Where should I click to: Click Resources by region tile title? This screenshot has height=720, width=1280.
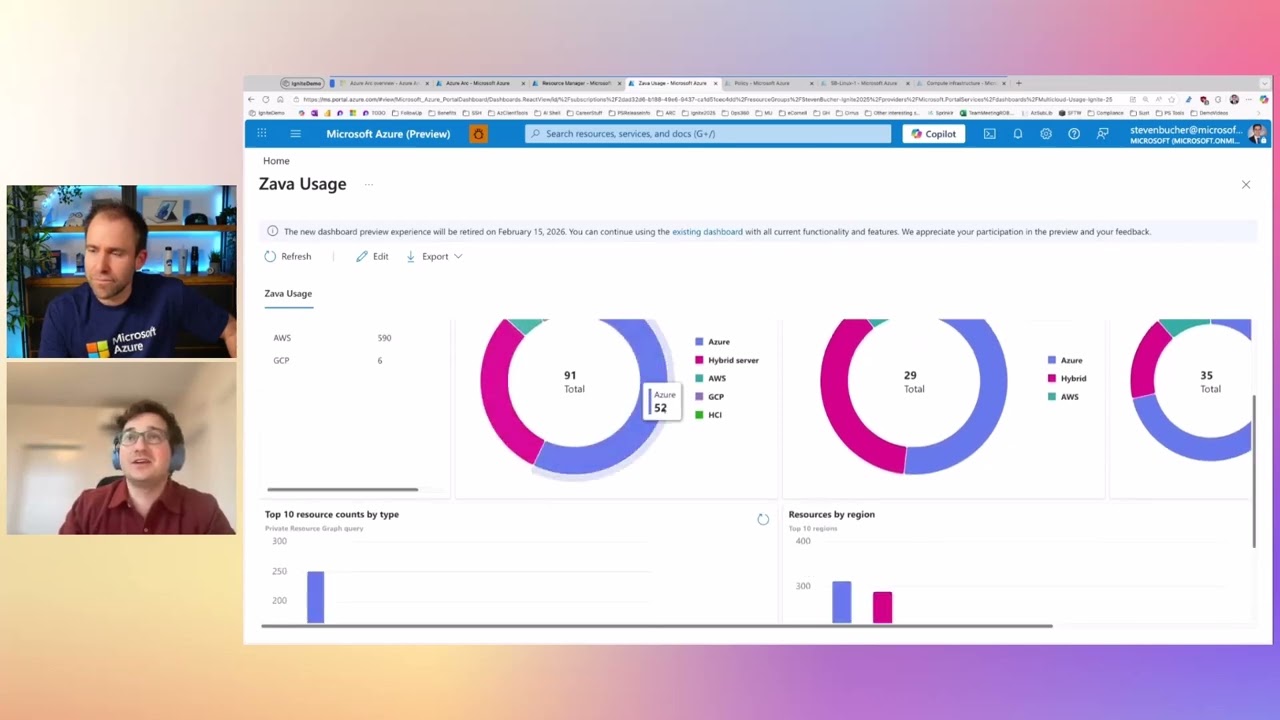pos(831,514)
